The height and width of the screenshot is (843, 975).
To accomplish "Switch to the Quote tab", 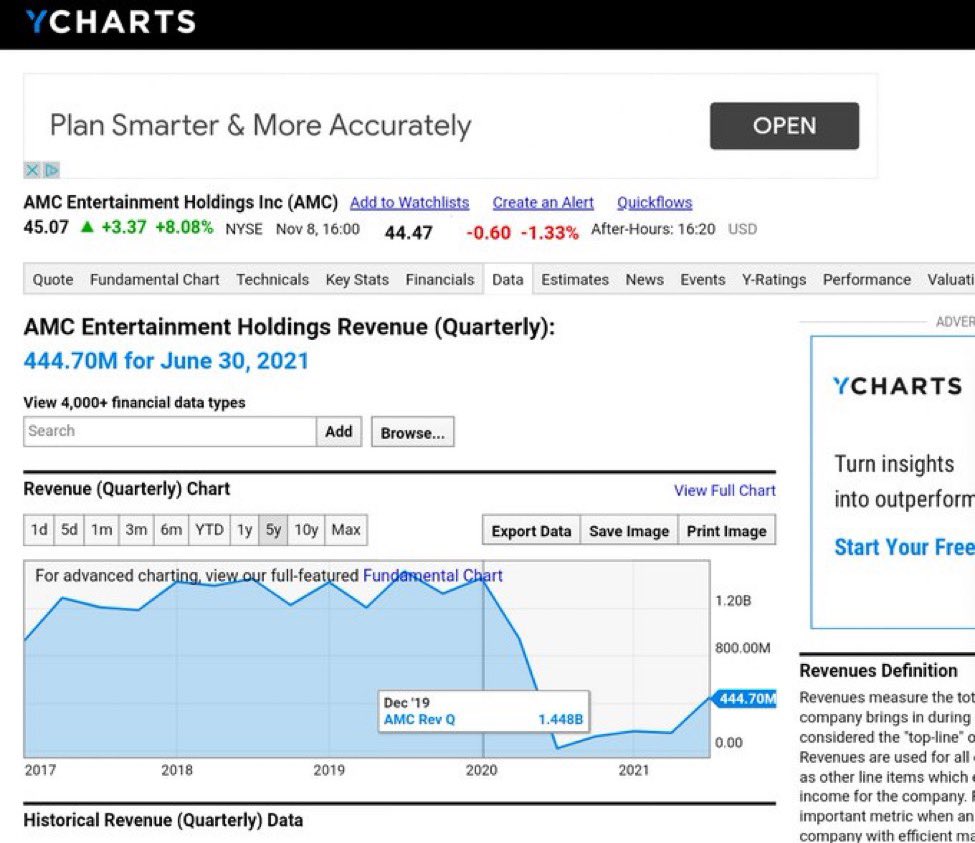I will pyautogui.click(x=53, y=280).
